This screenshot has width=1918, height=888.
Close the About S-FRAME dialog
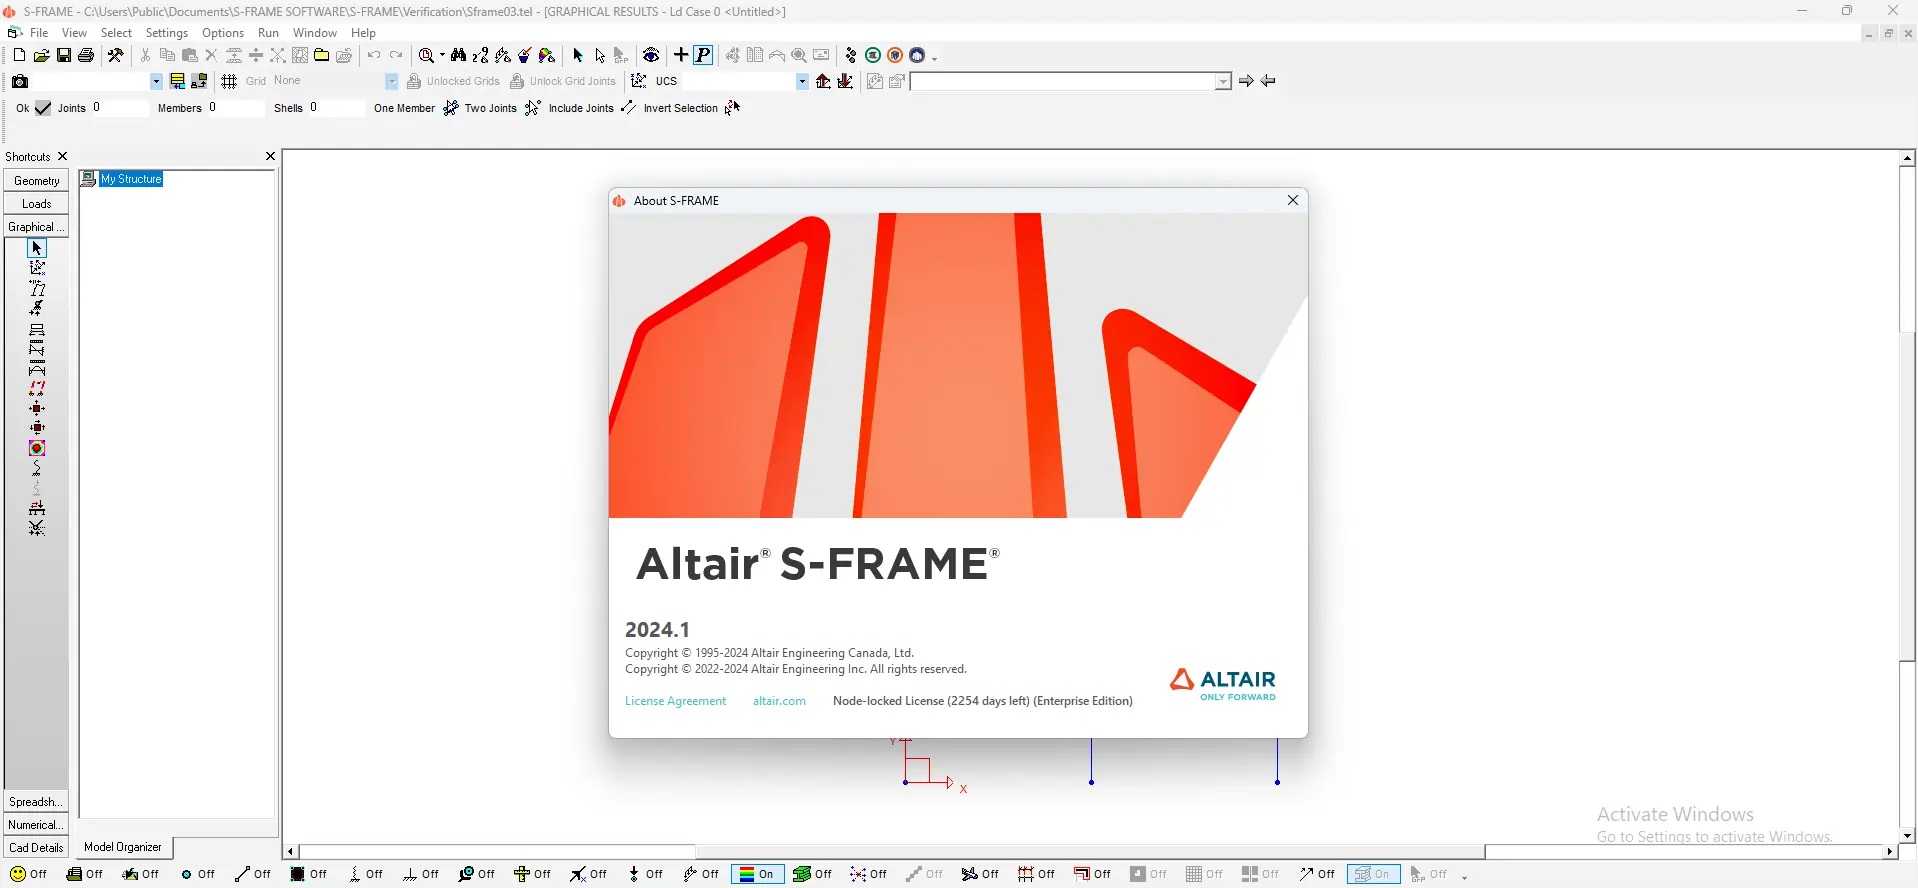(x=1293, y=200)
